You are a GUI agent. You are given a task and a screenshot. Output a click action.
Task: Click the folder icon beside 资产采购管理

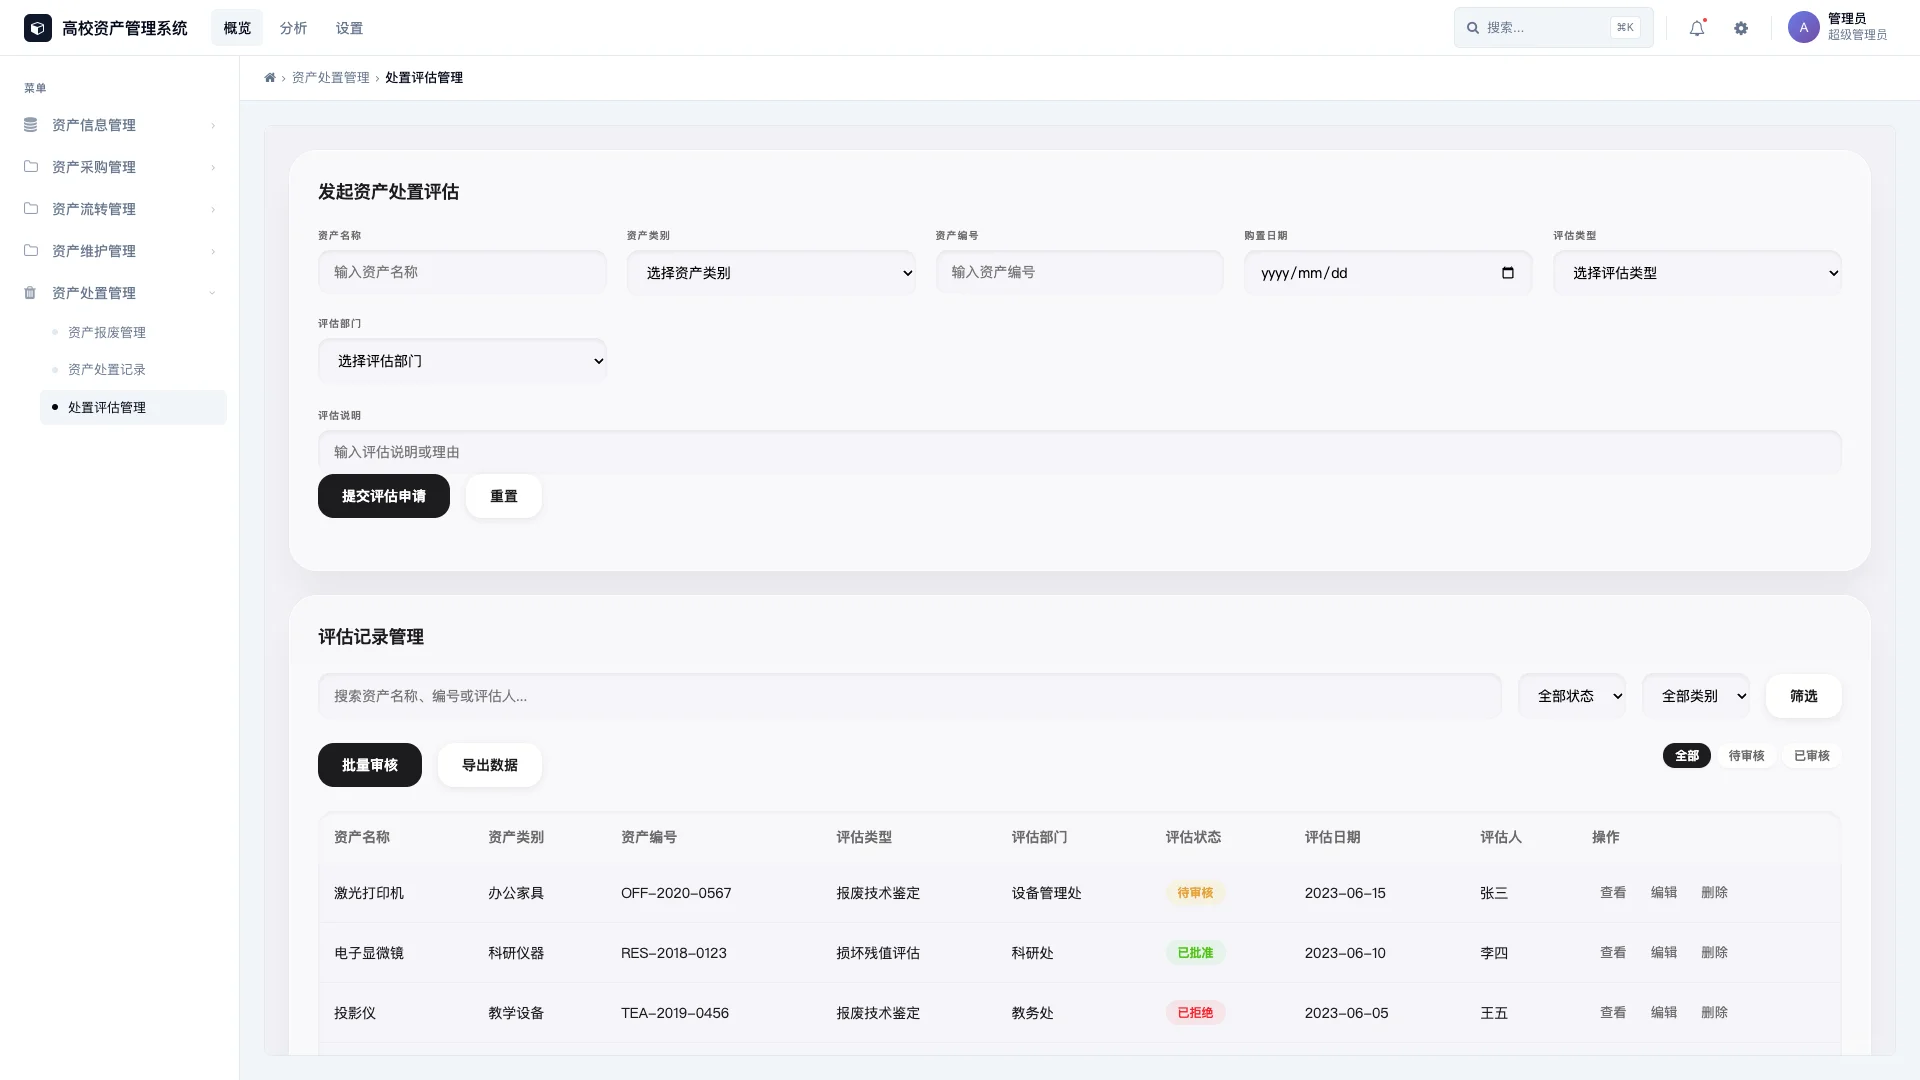(31, 166)
